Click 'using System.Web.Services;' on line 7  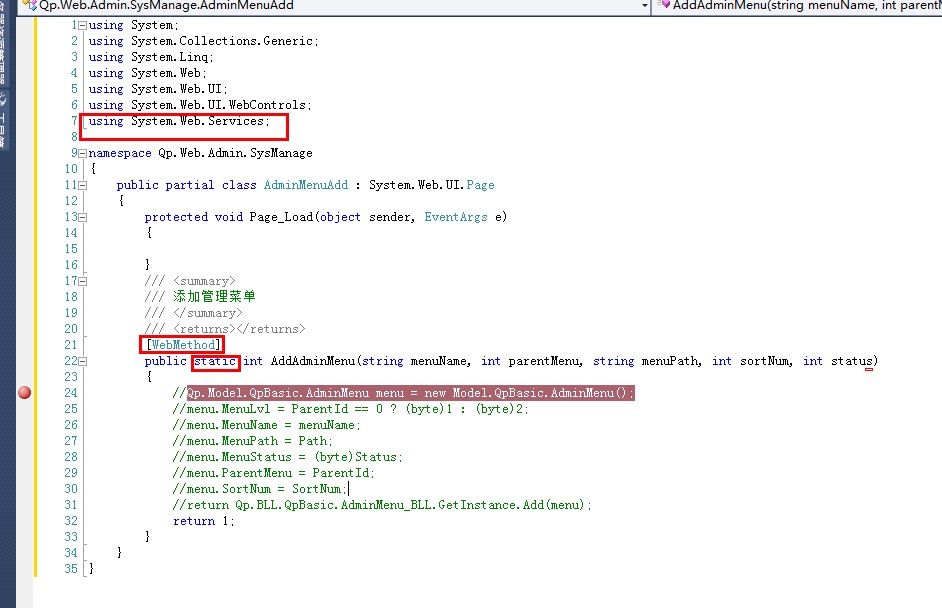click(x=179, y=121)
